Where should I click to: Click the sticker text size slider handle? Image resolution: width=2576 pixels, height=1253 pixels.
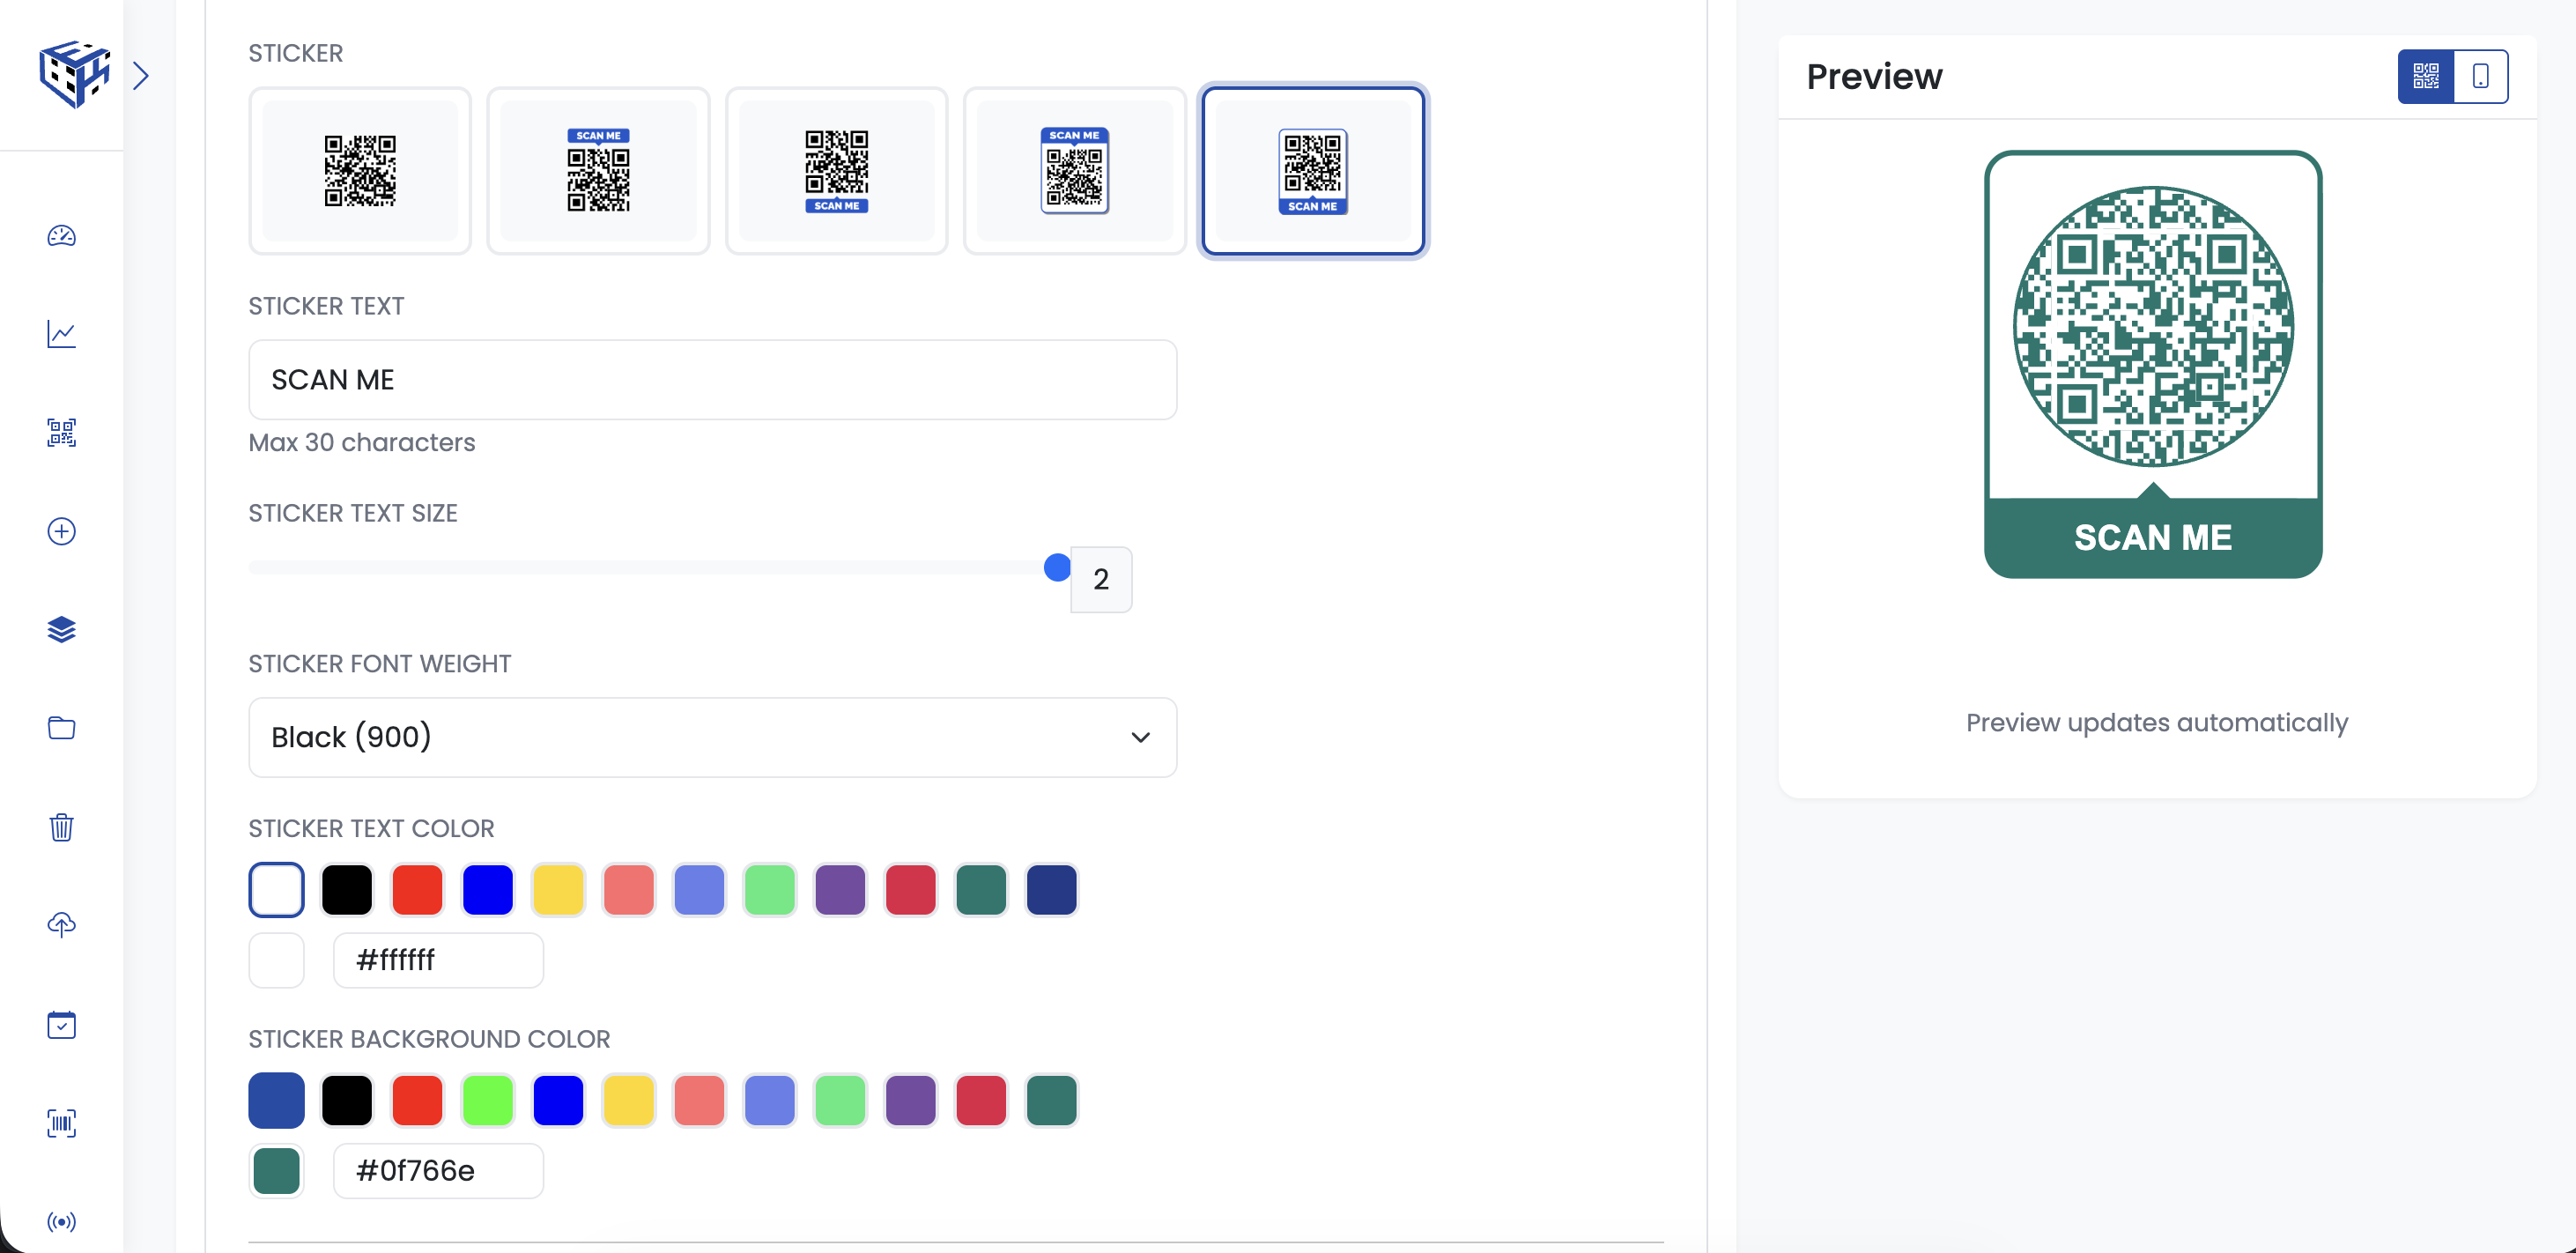click(1057, 568)
